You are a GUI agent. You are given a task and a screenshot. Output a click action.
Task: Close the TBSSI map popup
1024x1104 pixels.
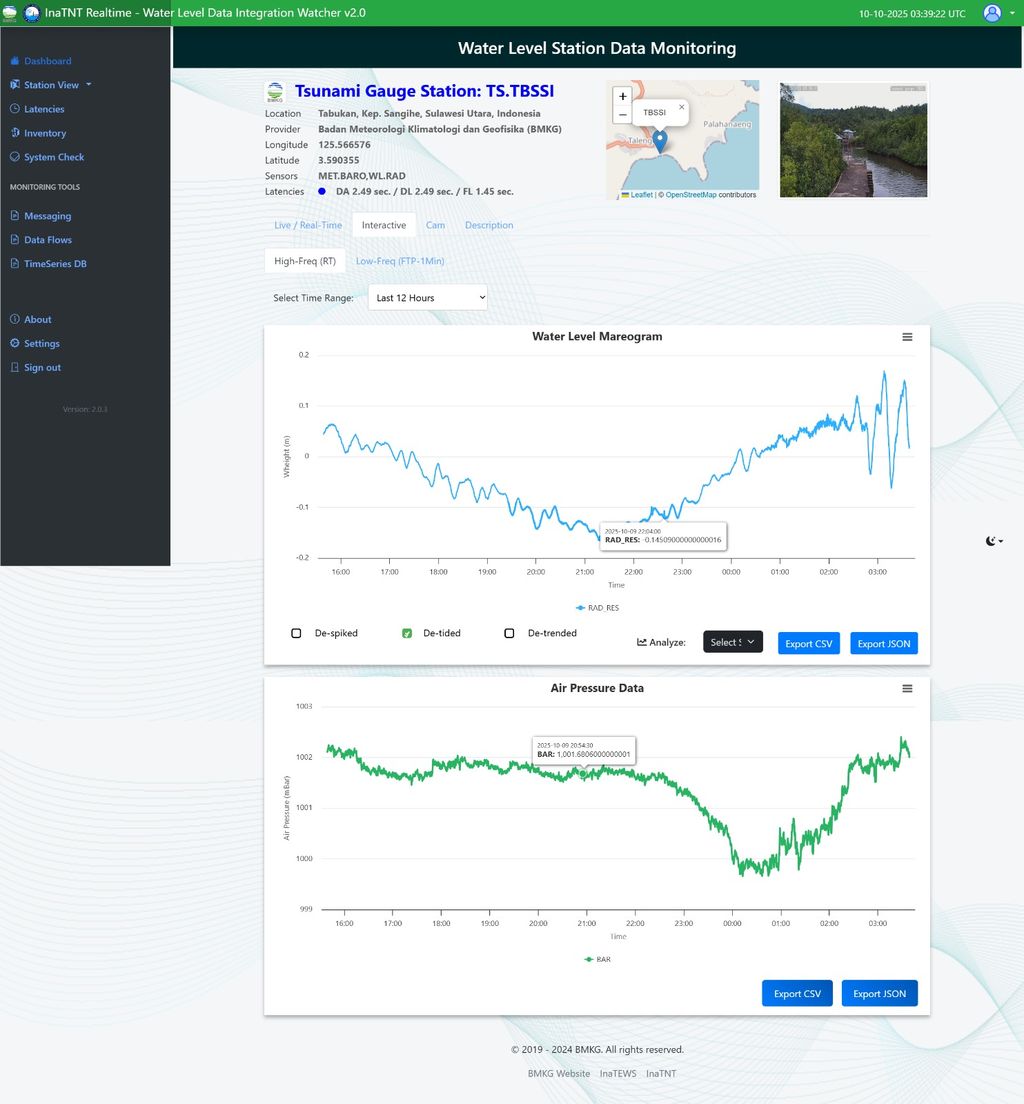(x=681, y=106)
